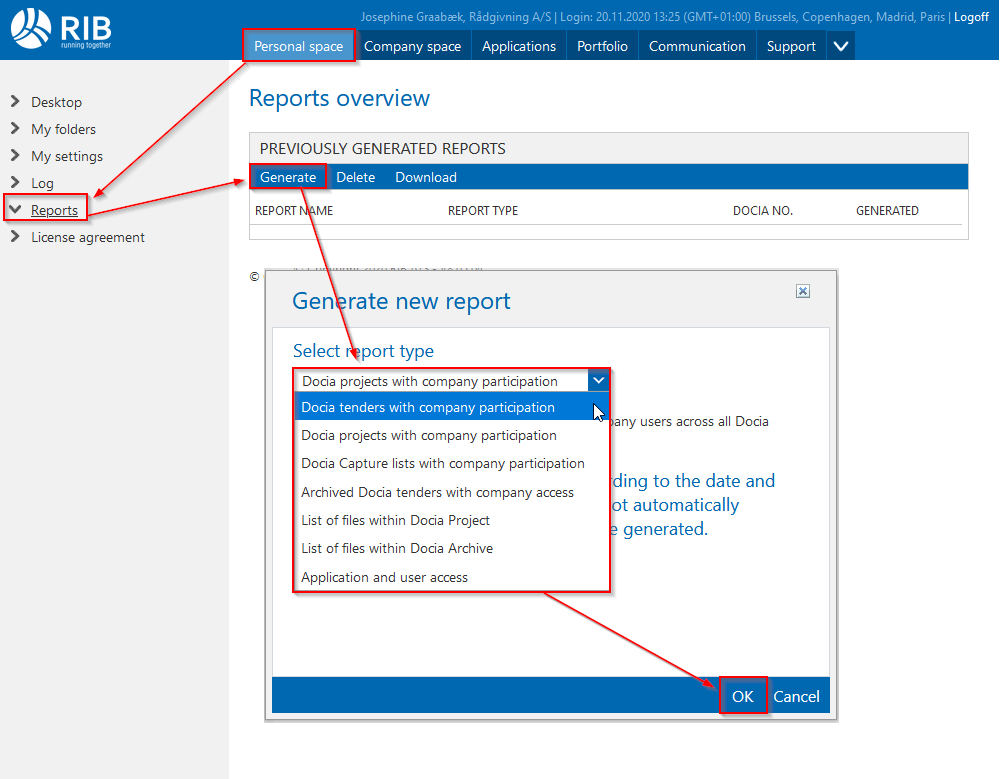1000x779 pixels.
Task: Open Log in the sidebar
Action: [x=43, y=183]
